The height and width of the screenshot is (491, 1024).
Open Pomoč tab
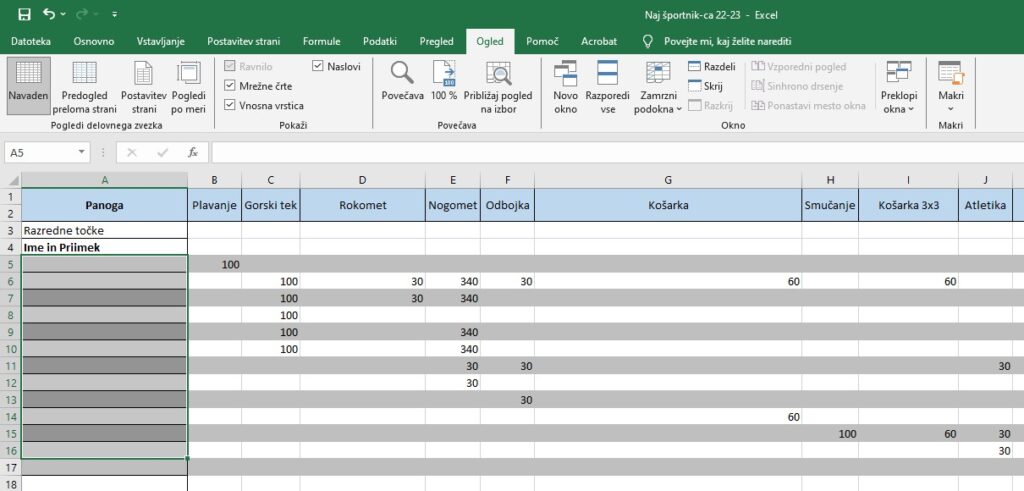click(x=542, y=41)
